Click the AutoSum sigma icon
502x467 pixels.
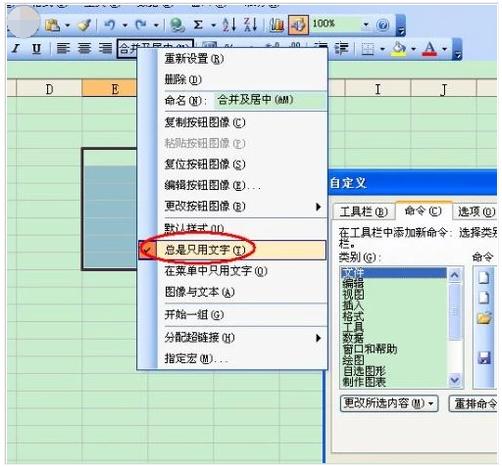pyautogui.click(x=198, y=25)
